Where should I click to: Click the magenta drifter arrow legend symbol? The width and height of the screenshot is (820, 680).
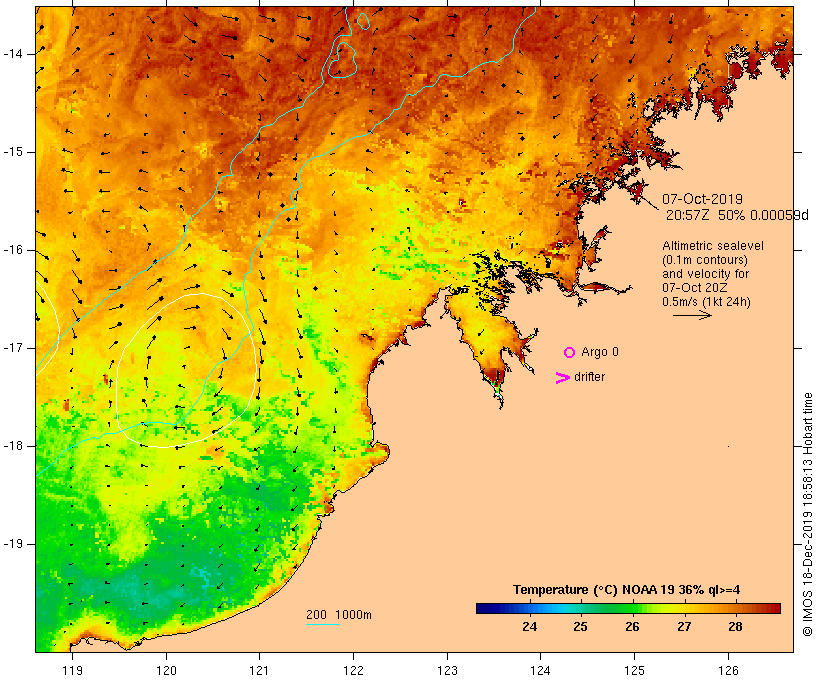click(x=562, y=378)
